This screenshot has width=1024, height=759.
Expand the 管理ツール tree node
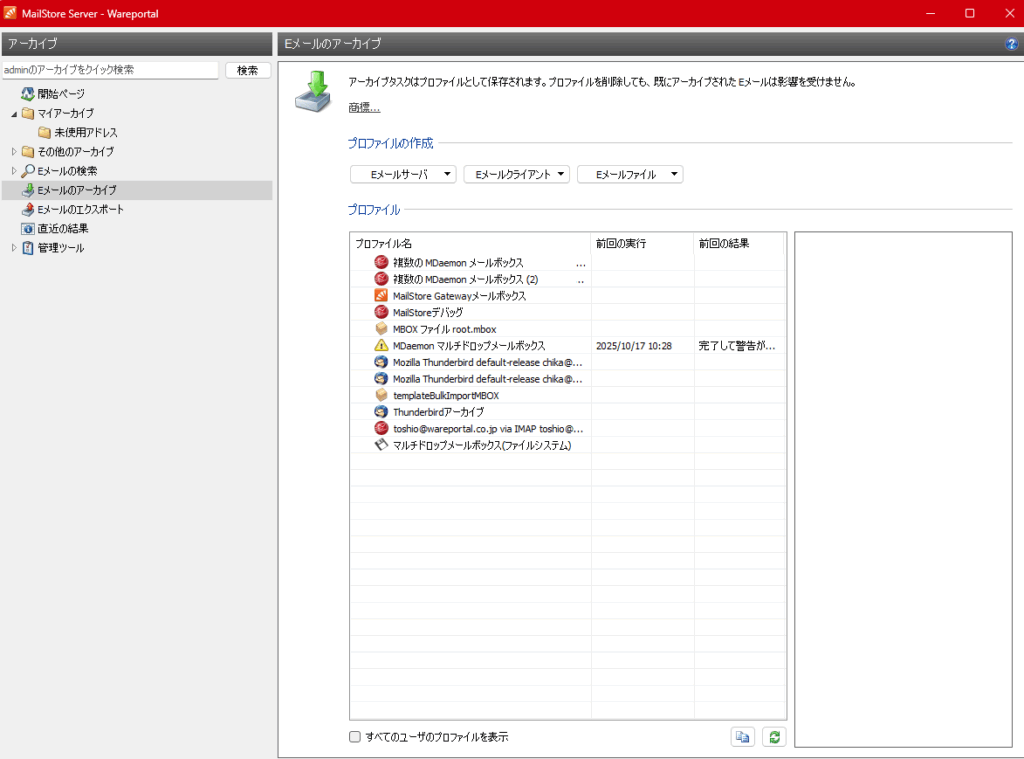click(14, 248)
